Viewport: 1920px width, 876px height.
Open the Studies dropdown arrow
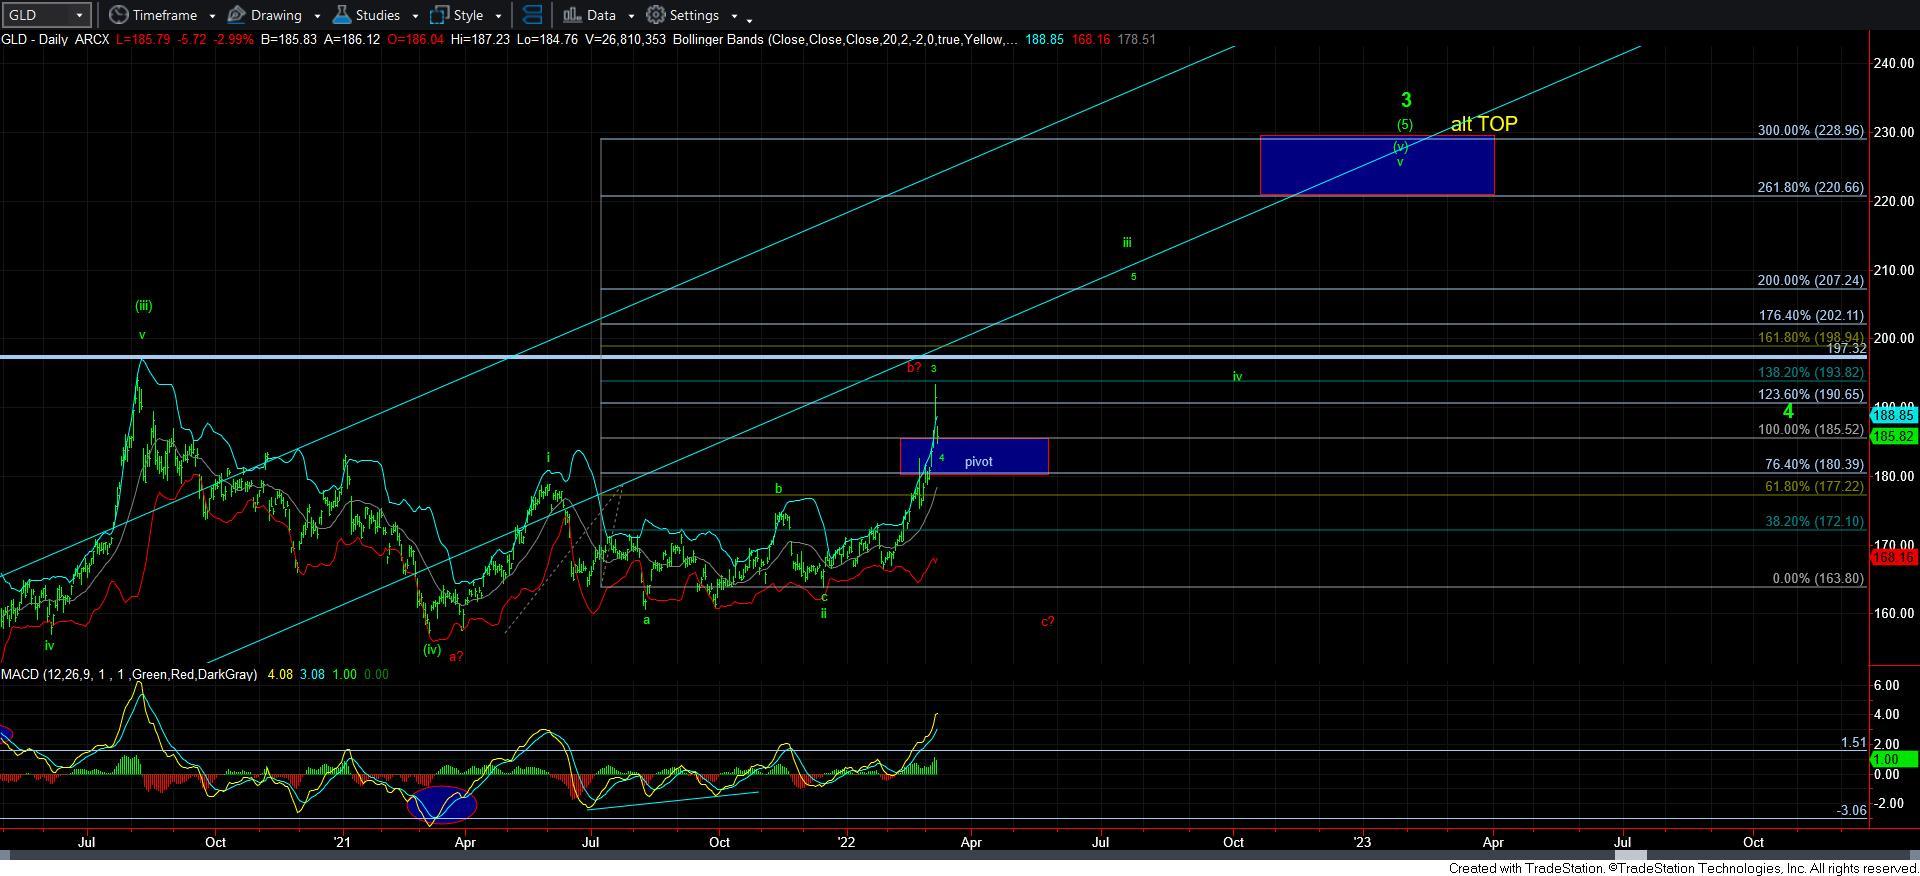pyautogui.click(x=415, y=16)
